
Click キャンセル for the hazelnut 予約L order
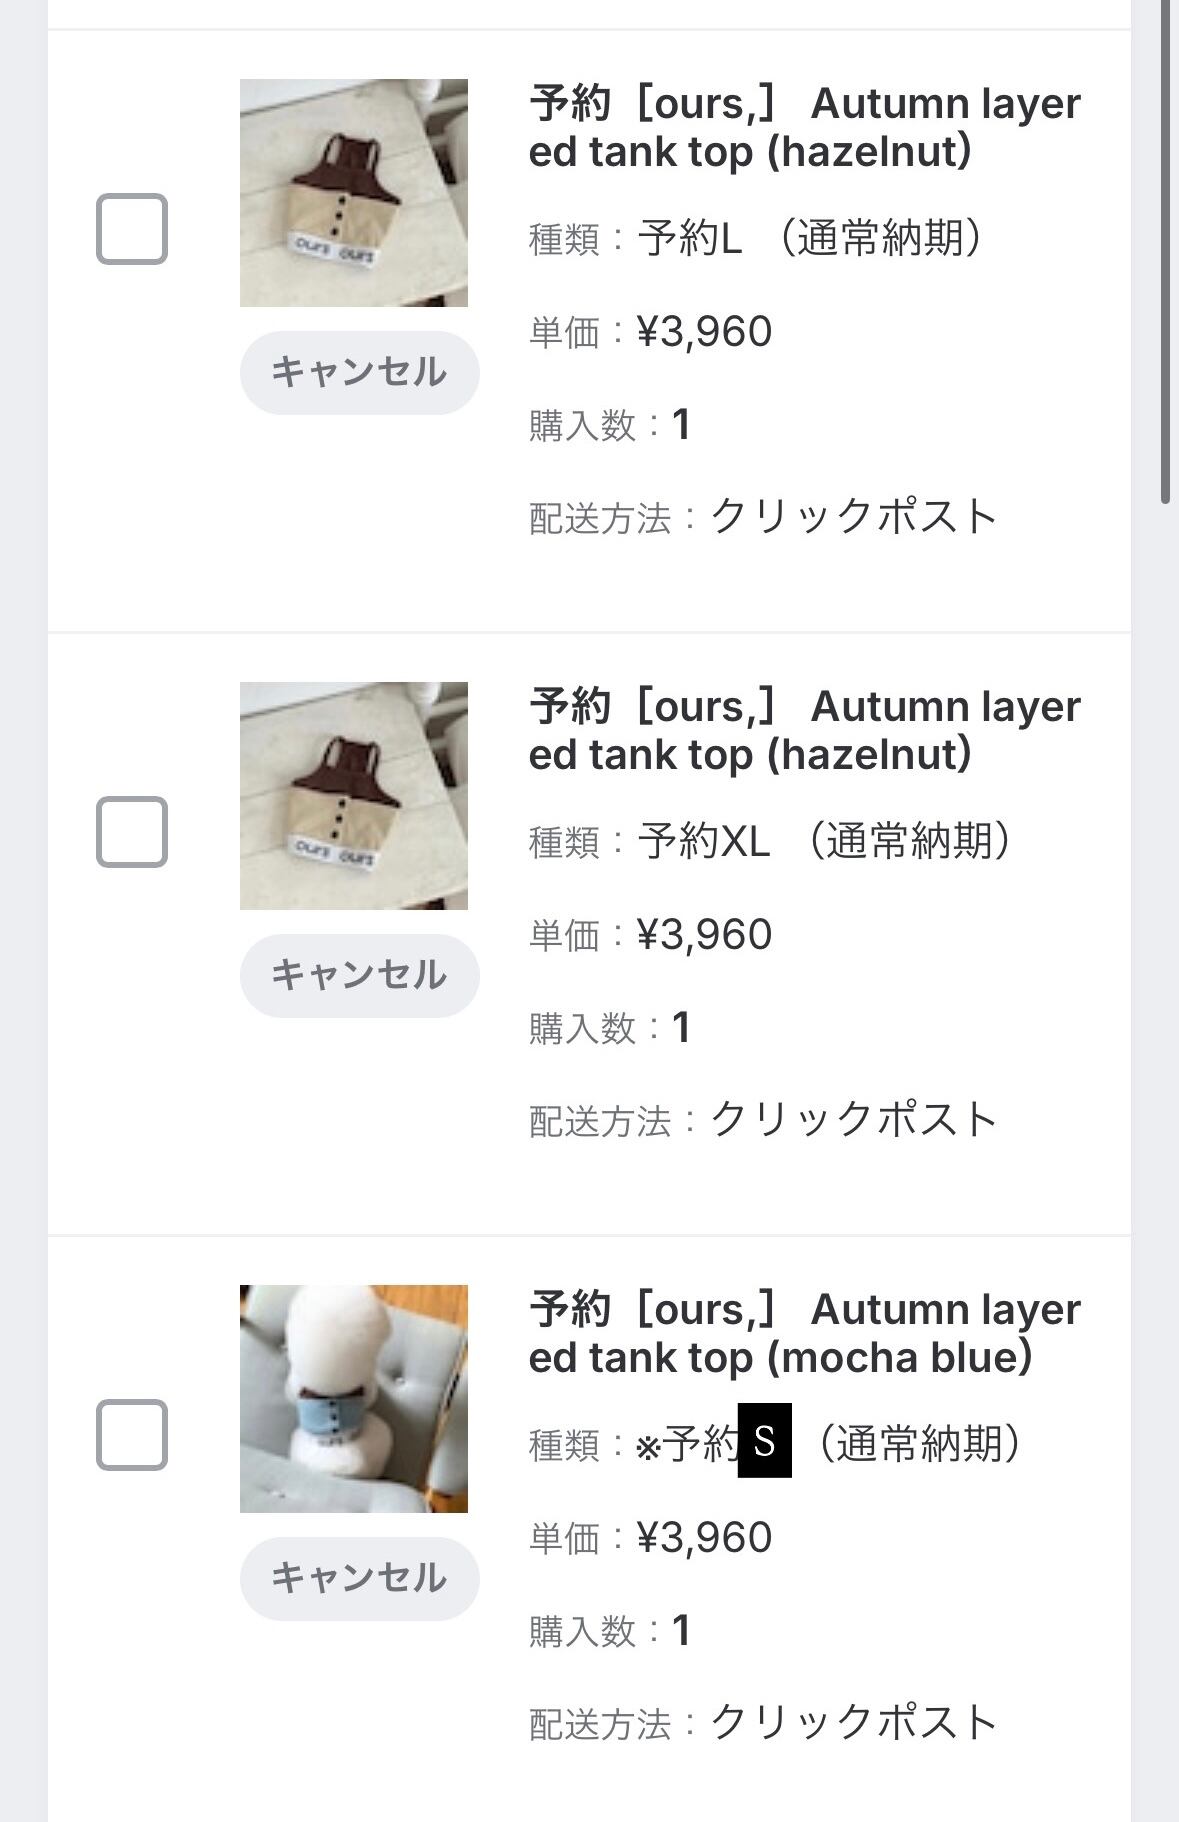(359, 372)
